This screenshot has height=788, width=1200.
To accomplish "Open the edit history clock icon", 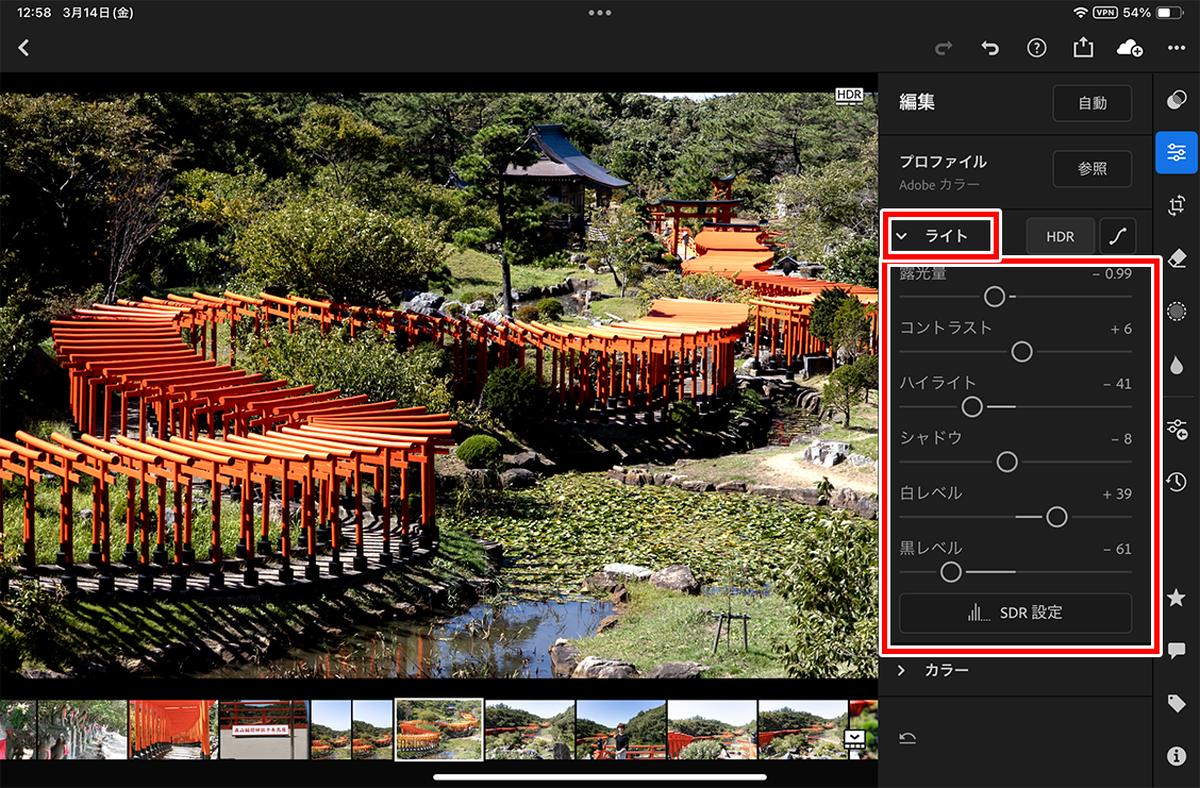I will pos(1176,482).
